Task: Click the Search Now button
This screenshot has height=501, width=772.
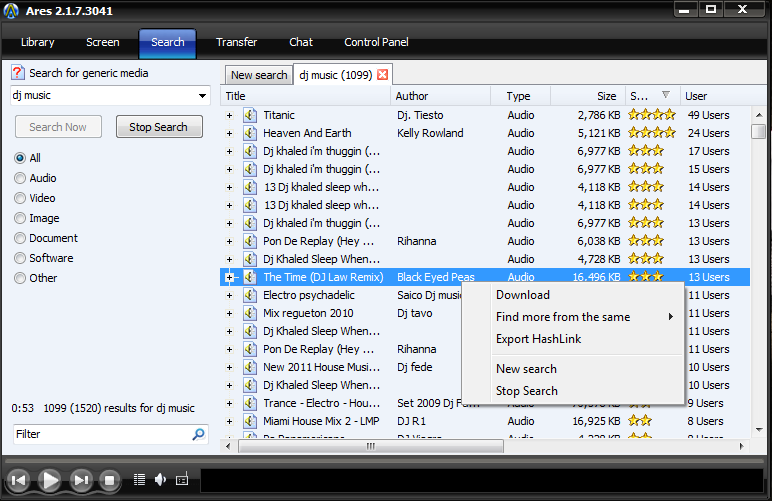Action: click(58, 127)
